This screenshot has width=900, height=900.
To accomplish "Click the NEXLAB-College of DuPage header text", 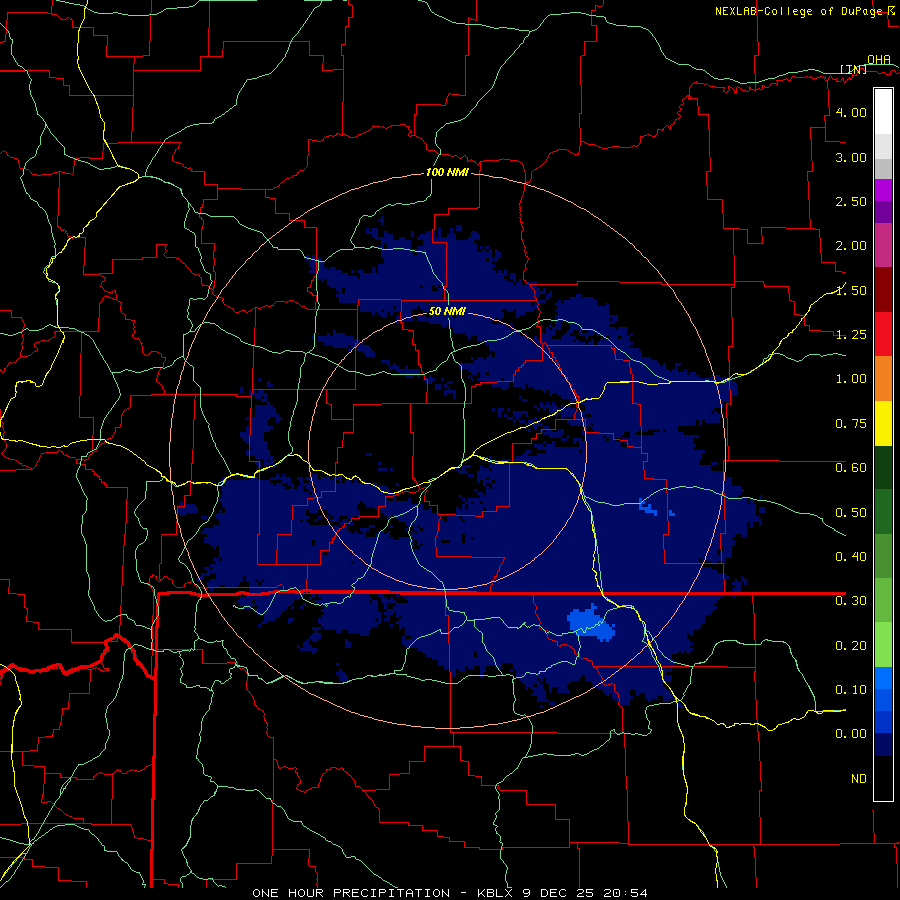I will coord(798,11).
